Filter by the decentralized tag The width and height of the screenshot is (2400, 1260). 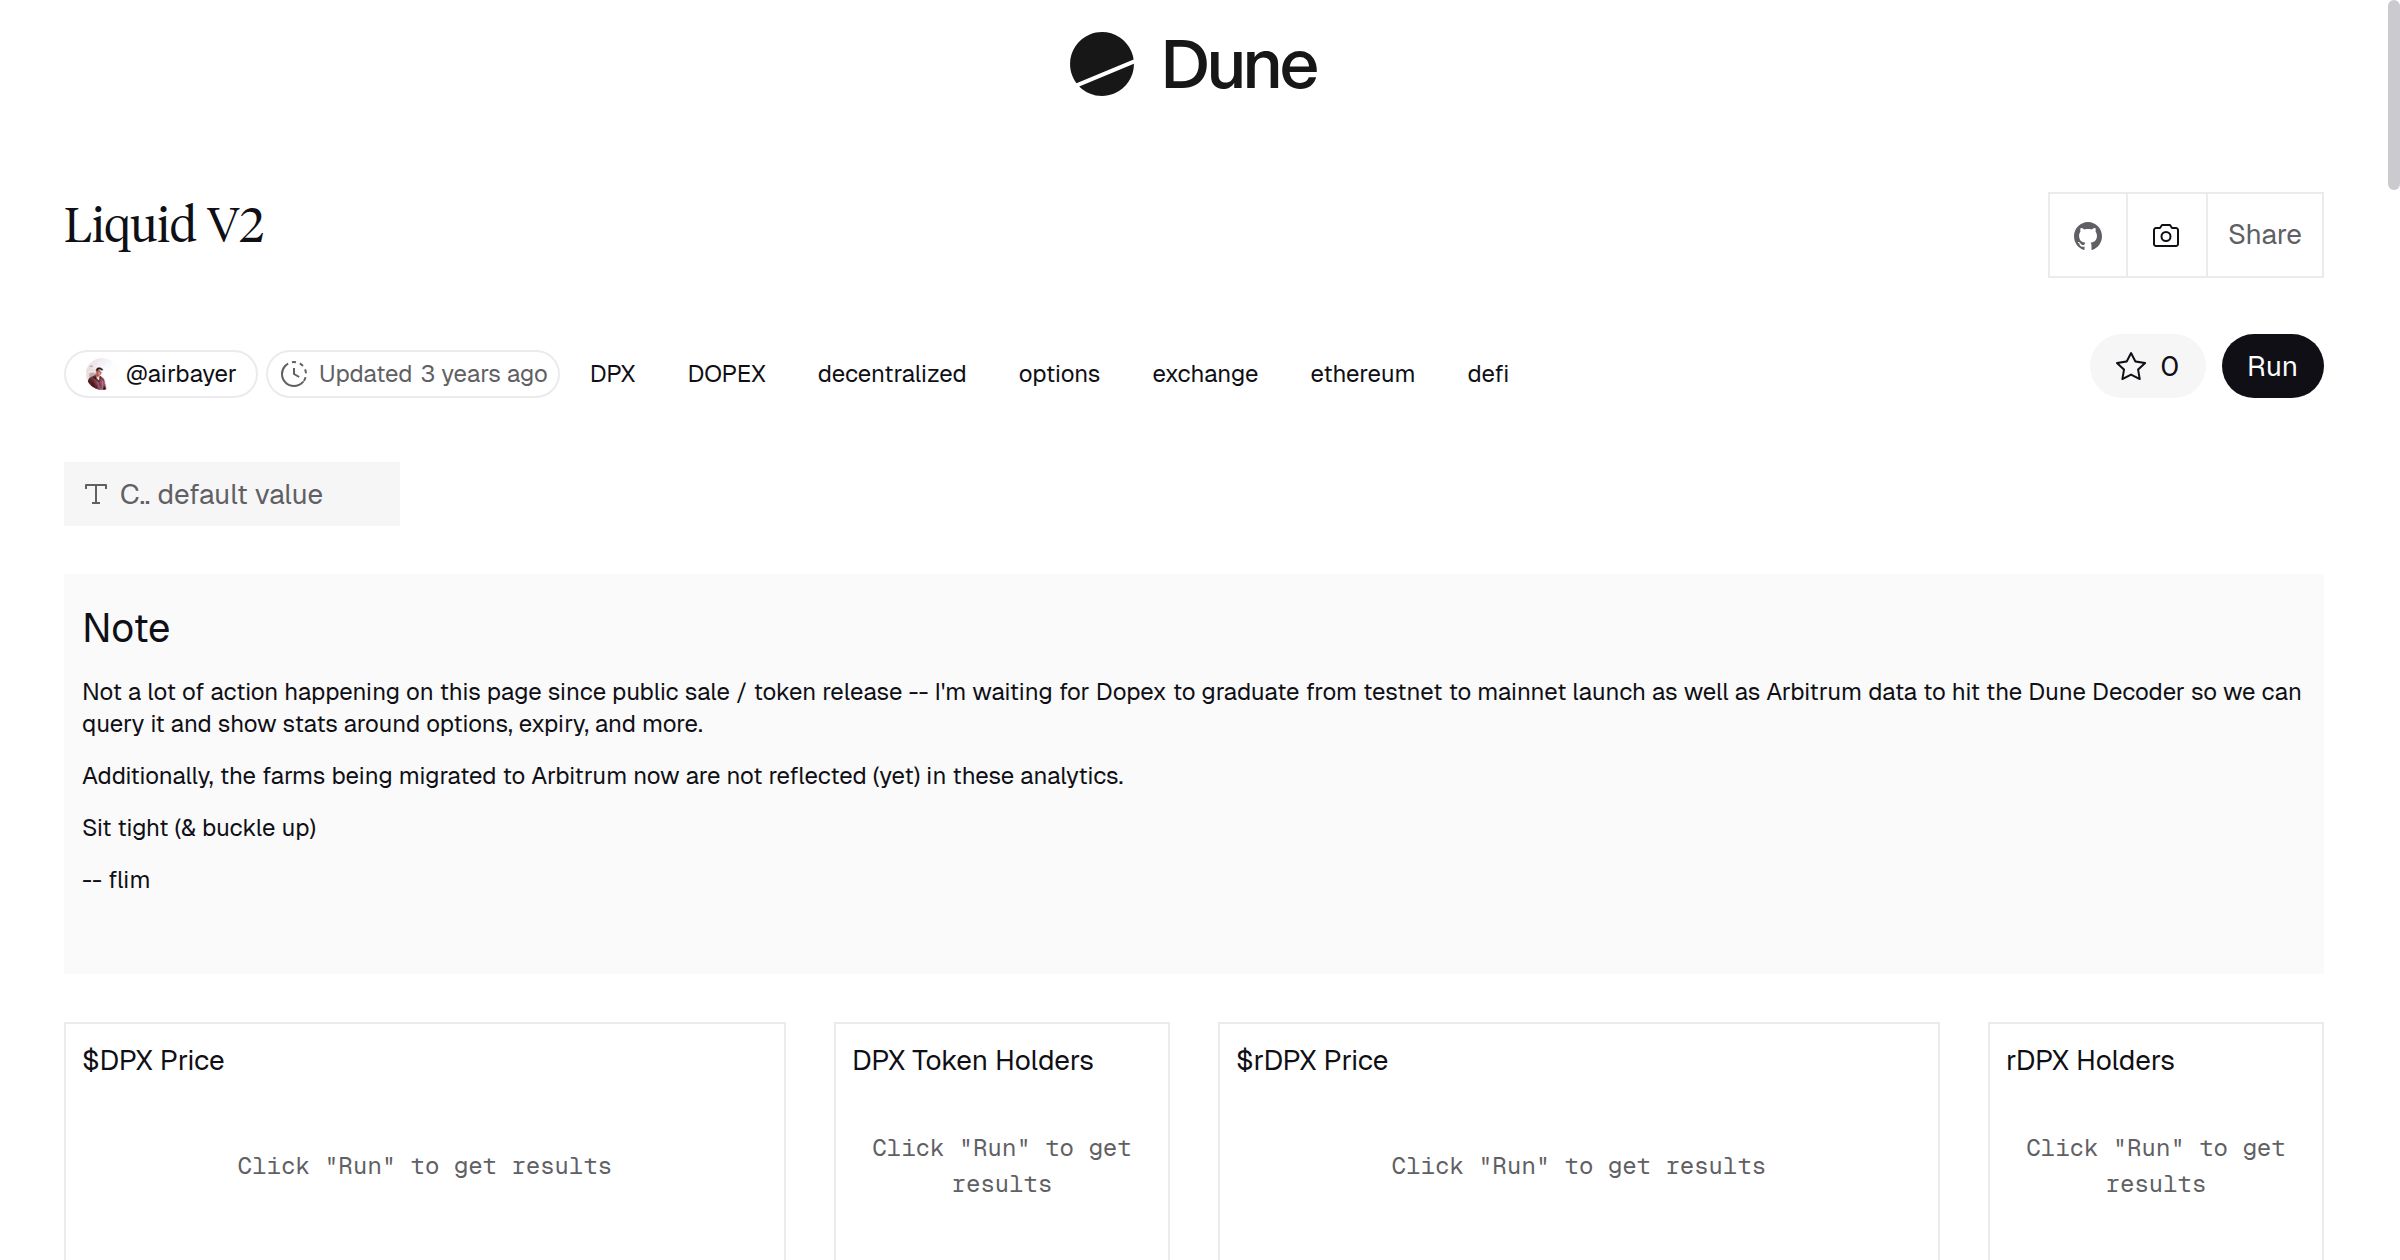click(891, 374)
